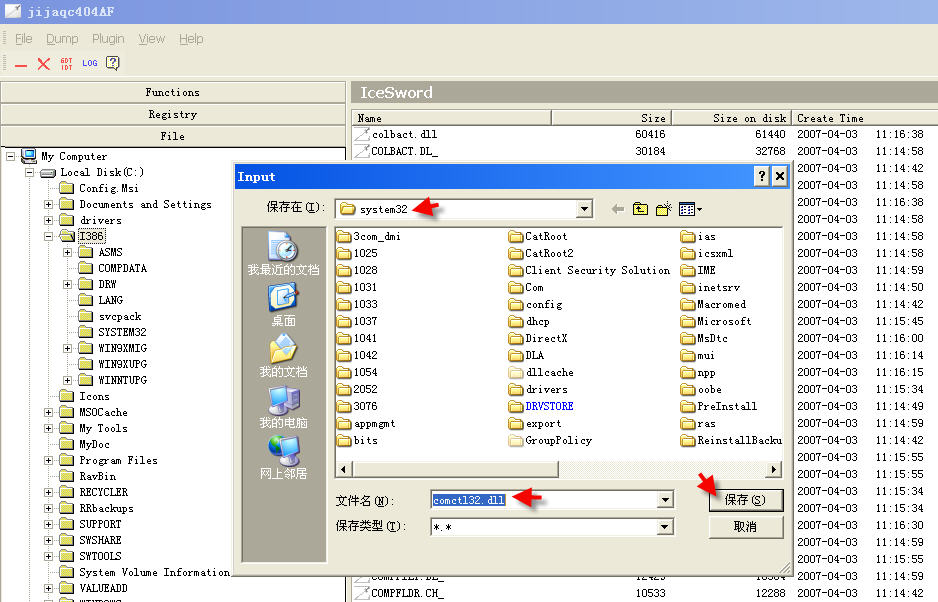This screenshot has height=602, width=938.
Task: Select the GroupPolicy folder
Action: 550,440
